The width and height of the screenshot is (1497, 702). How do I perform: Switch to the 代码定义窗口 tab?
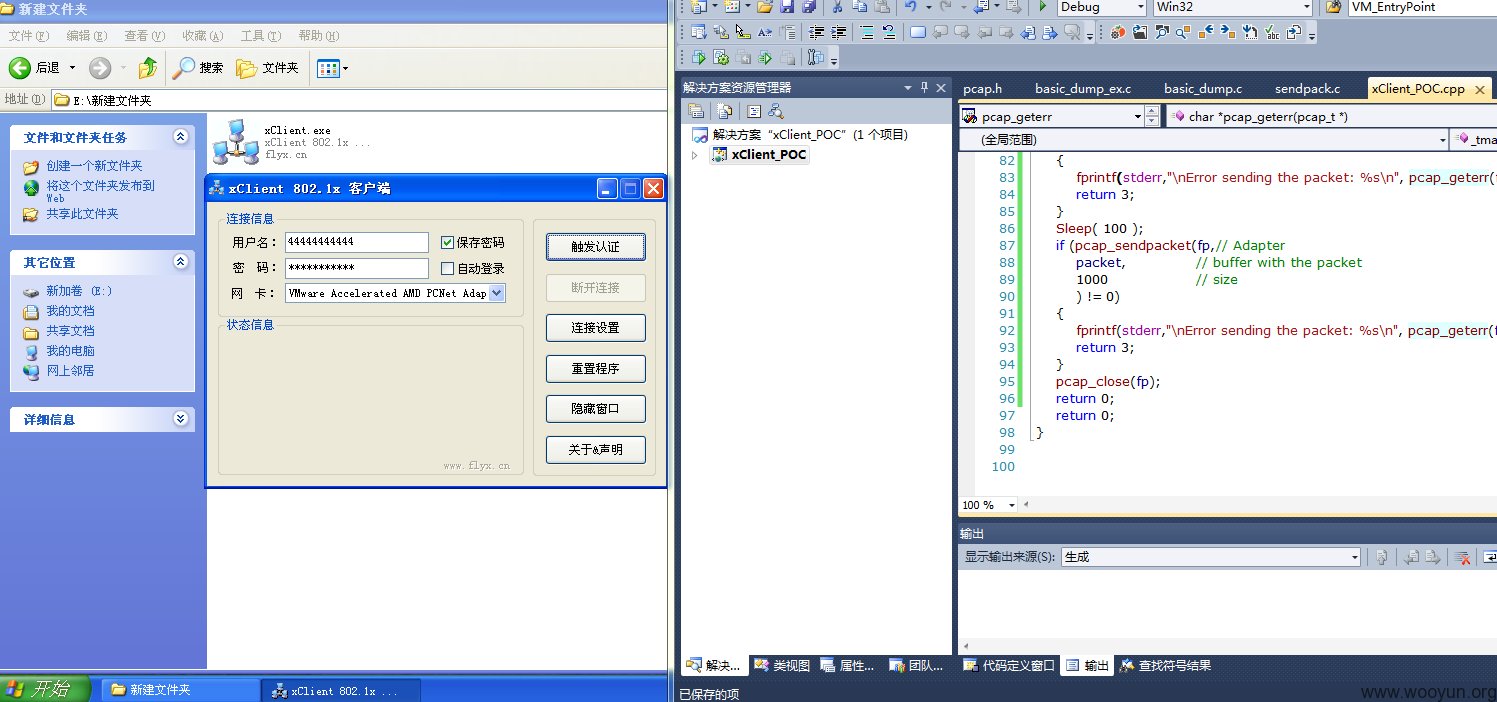(1008, 665)
